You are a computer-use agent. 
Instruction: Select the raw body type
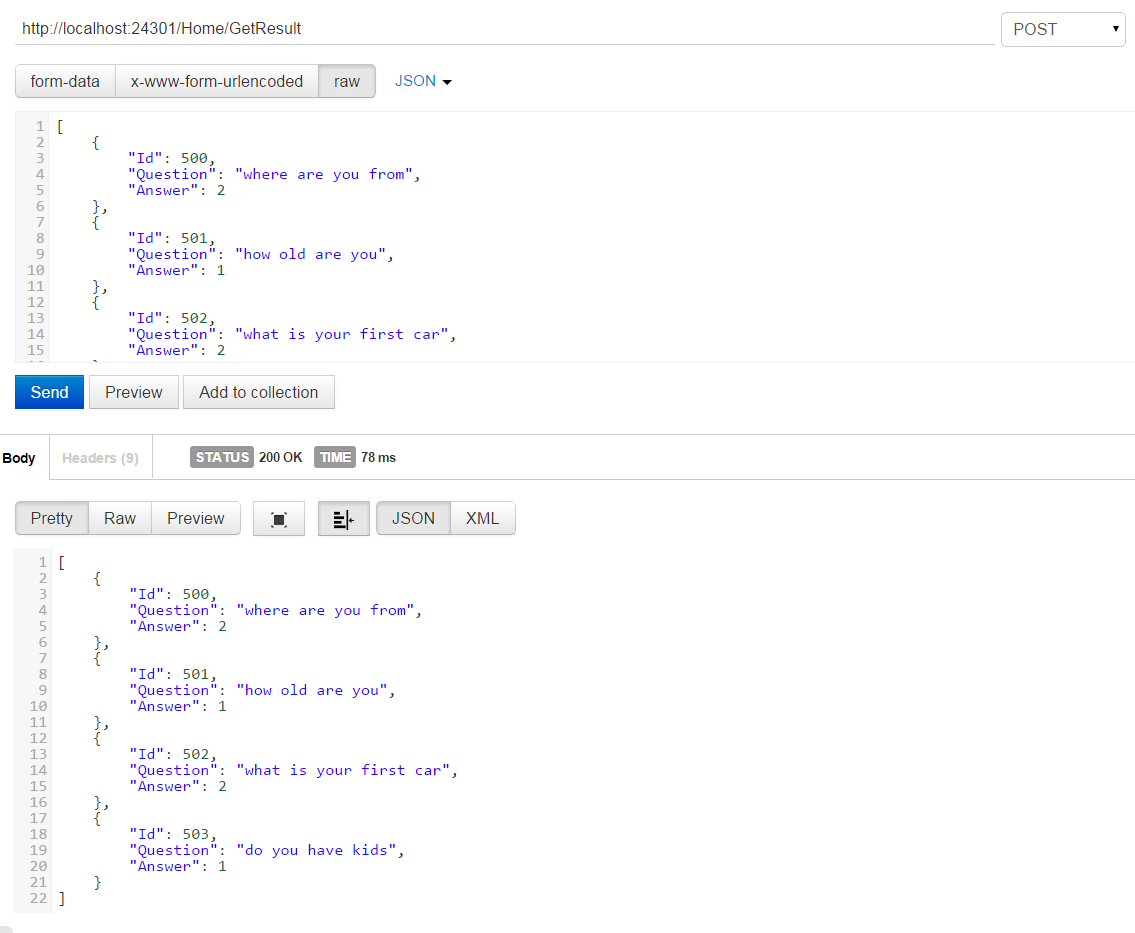coord(347,82)
